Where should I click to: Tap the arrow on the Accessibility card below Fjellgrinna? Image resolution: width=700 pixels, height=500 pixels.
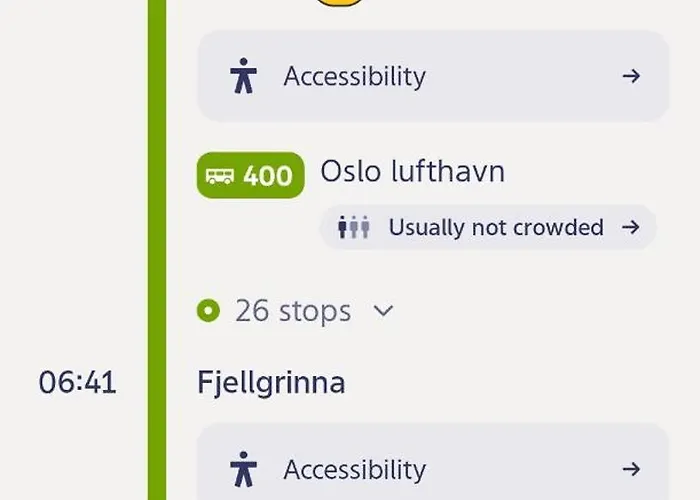[x=631, y=469]
